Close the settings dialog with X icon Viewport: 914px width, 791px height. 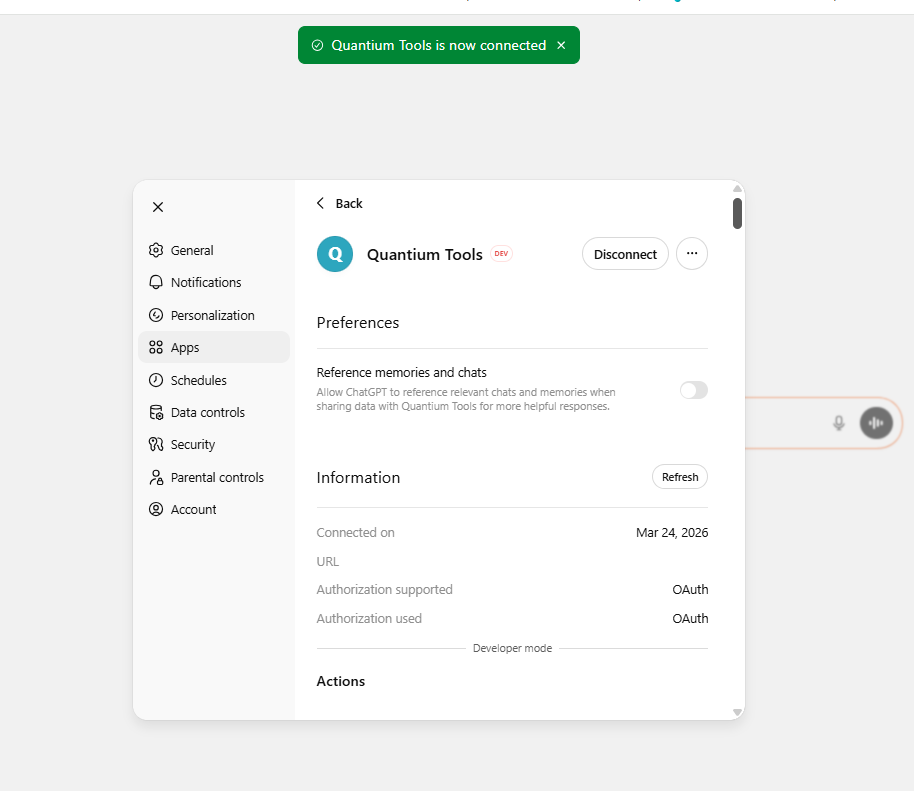(x=158, y=207)
